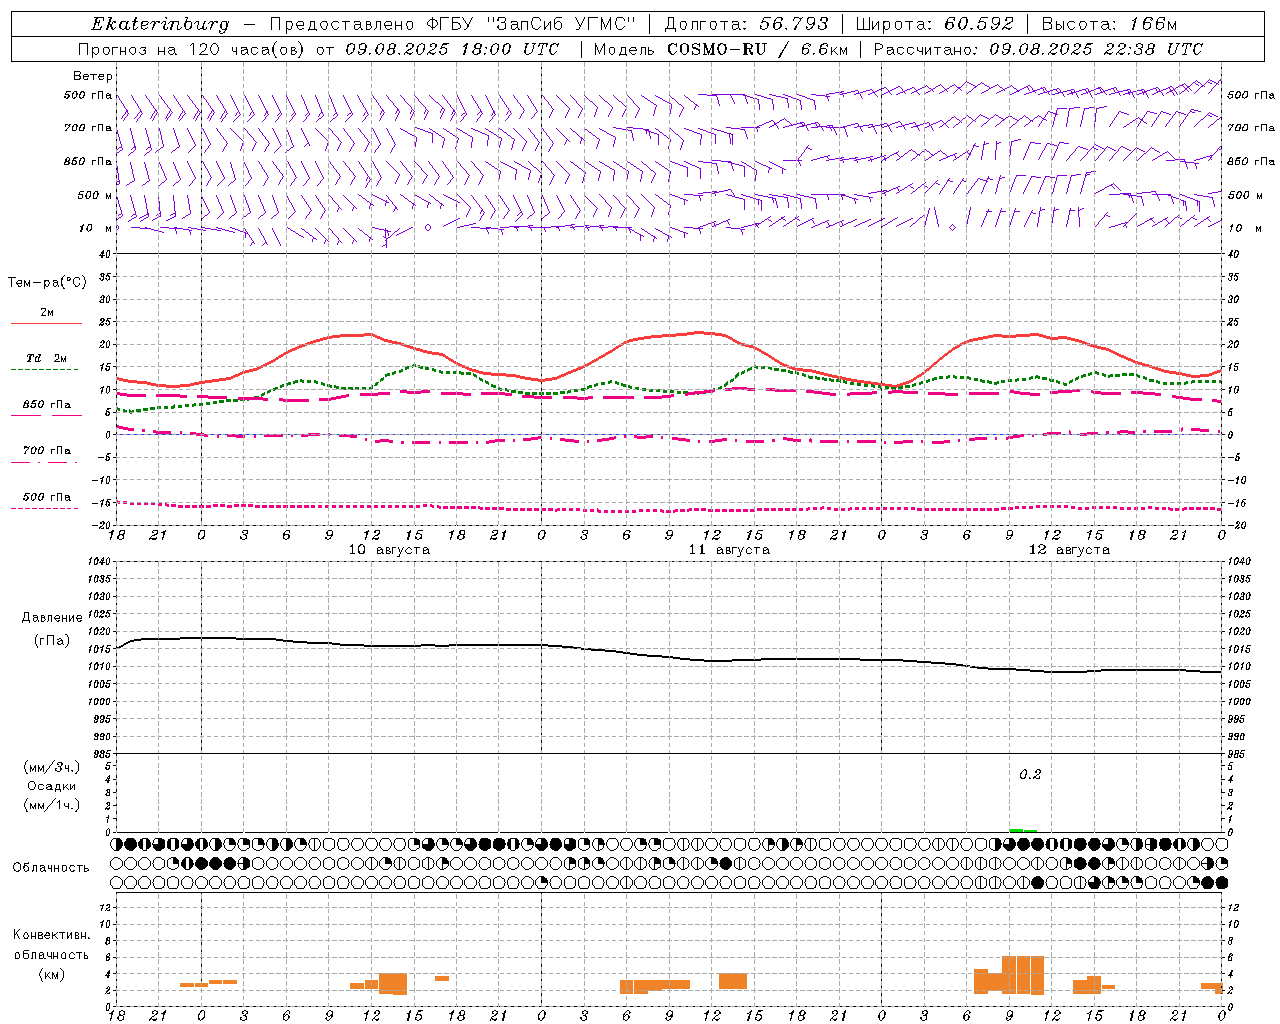Click the 0.2 precipitation amount value
This screenshot has width=1280, height=1024.
click(1030, 775)
